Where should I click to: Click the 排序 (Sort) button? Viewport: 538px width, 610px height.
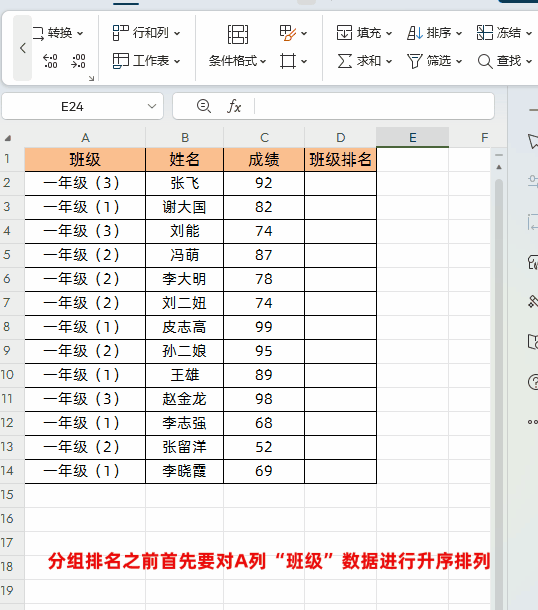tap(434, 33)
